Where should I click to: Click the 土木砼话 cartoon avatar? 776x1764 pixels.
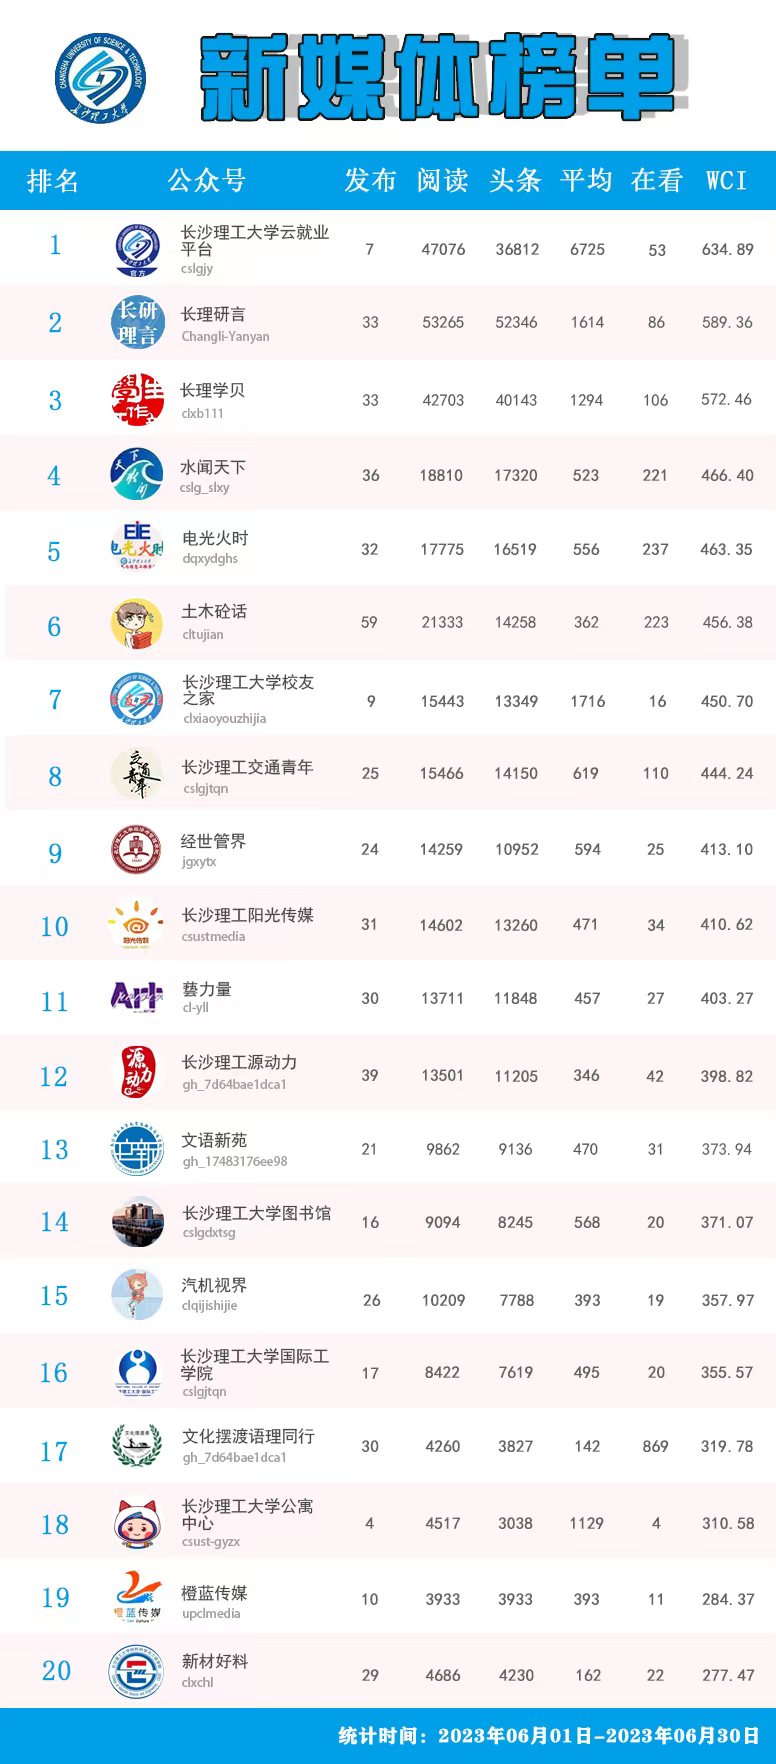137,624
